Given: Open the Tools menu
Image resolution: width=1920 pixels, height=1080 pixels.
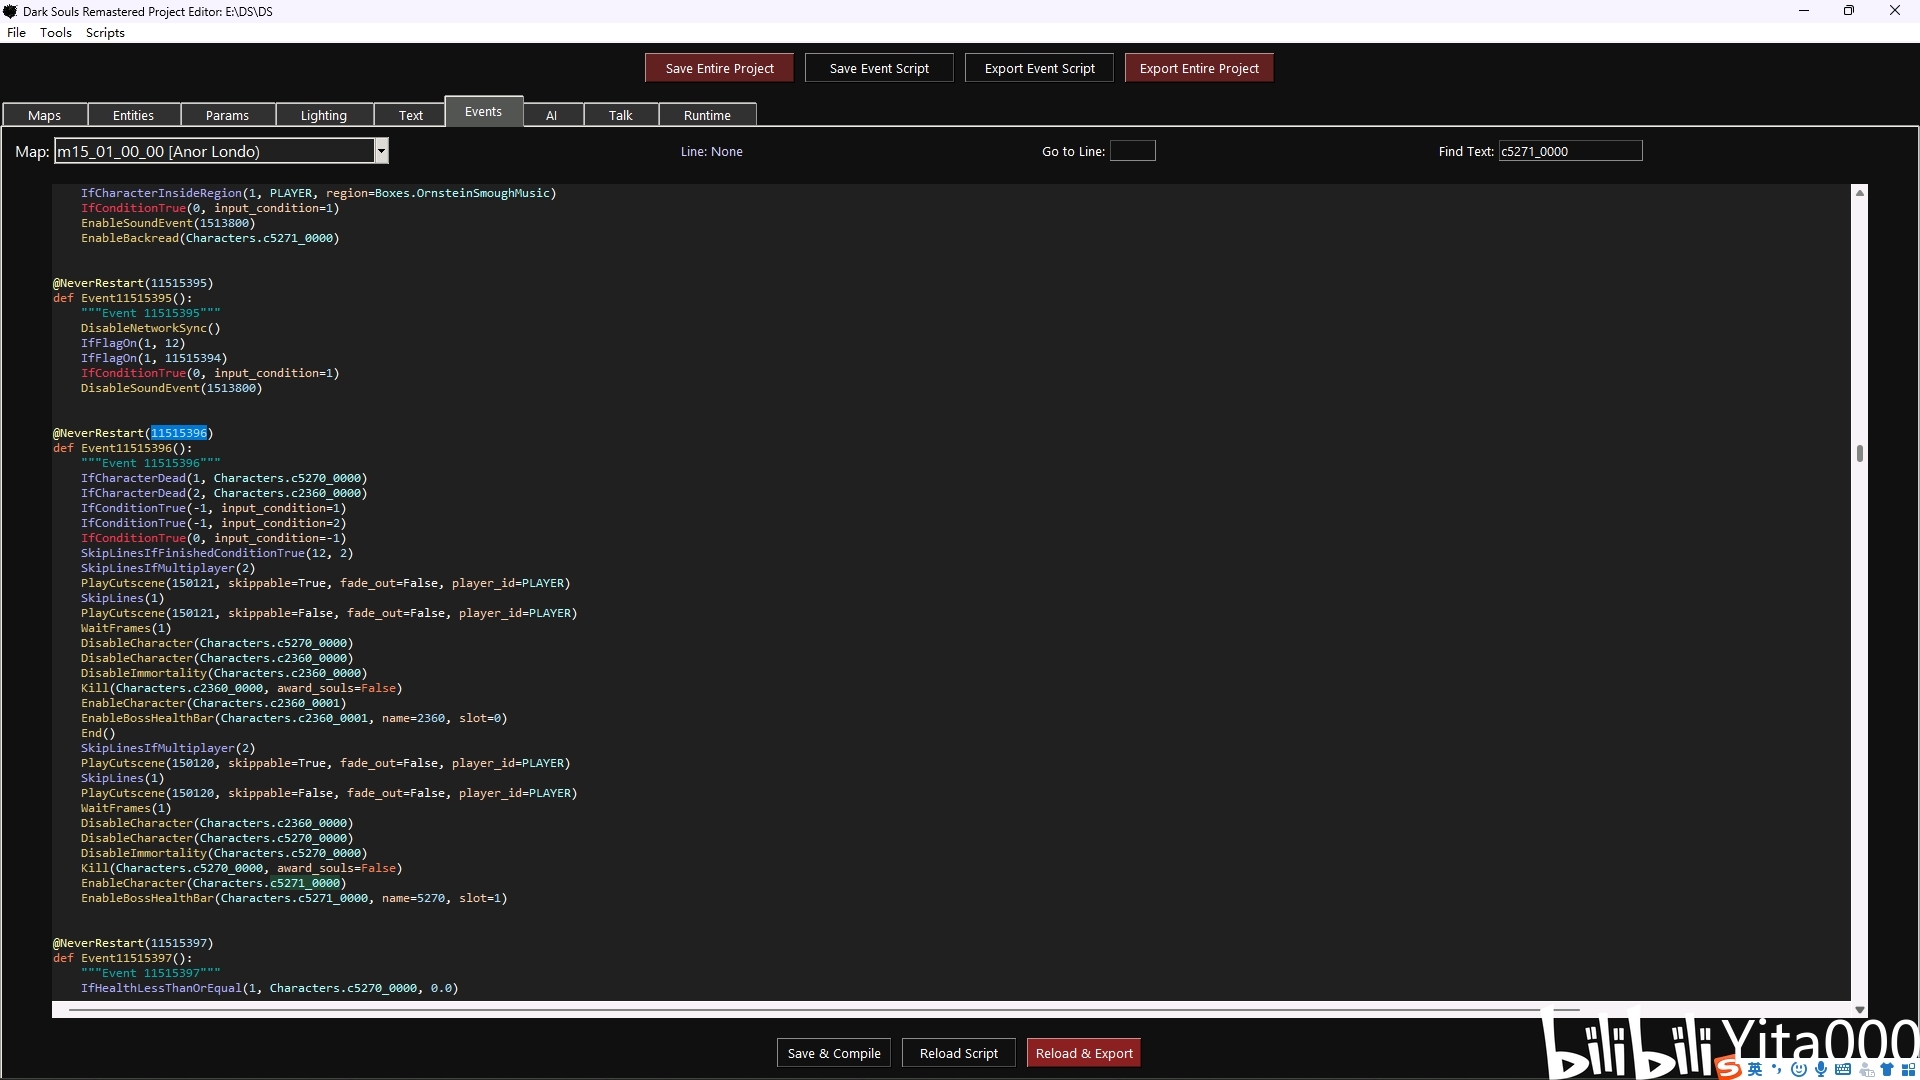Looking at the screenshot, I should (55, 33).
